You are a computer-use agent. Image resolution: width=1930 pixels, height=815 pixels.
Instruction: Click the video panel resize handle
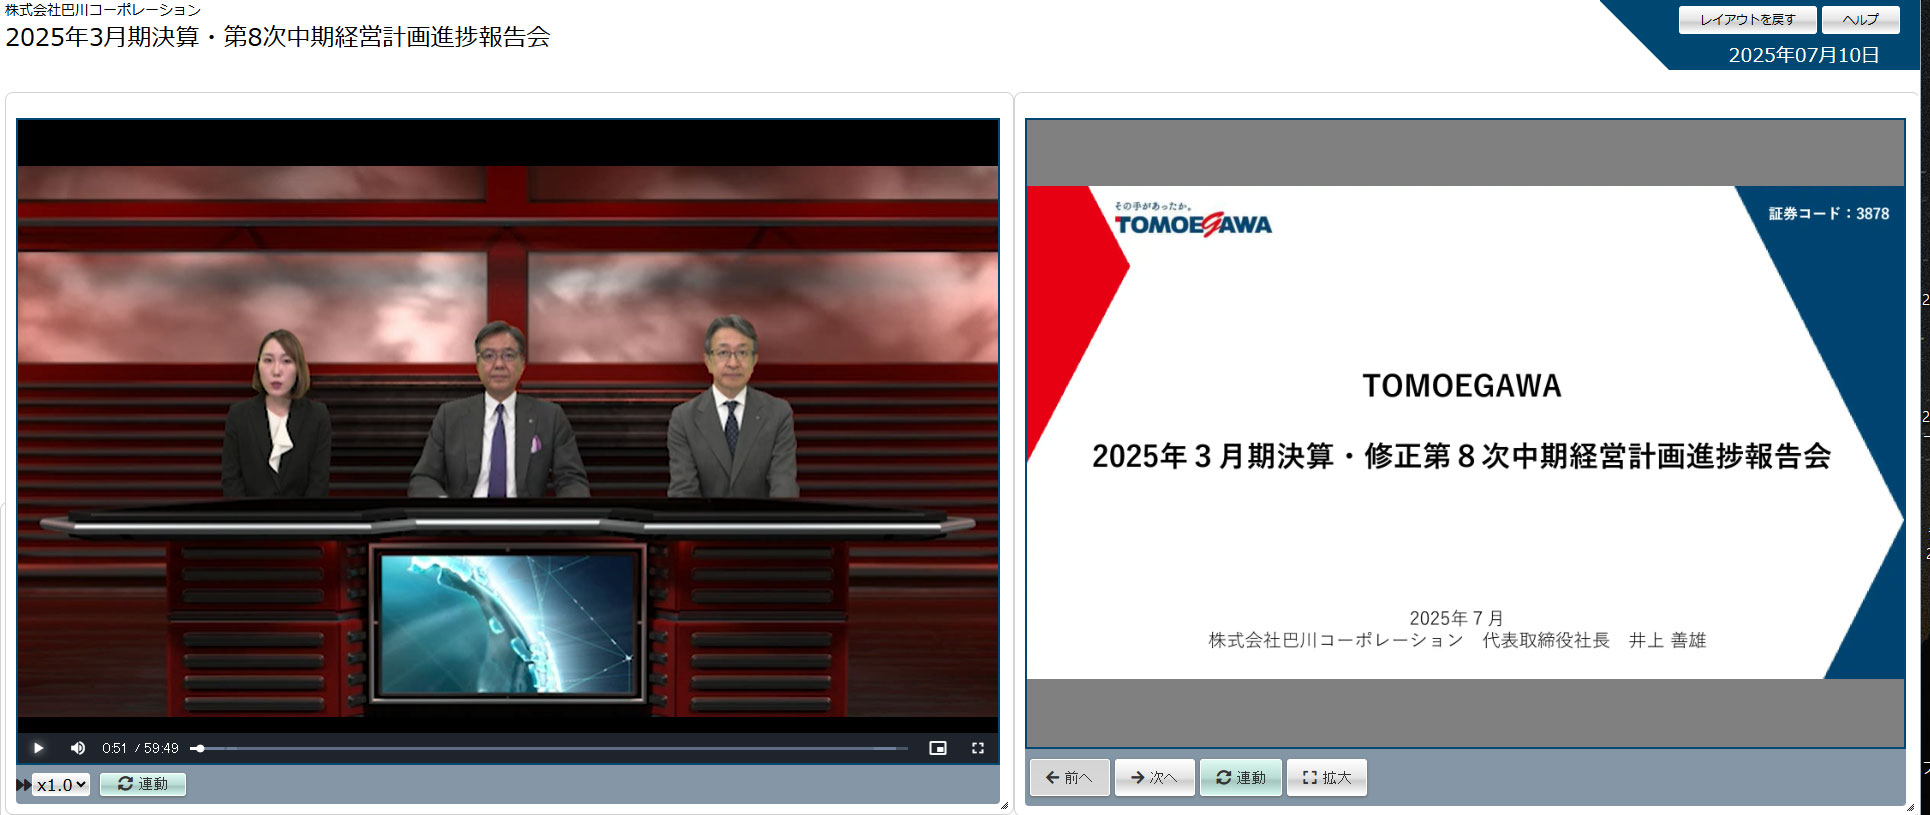tap(1004, 805)
